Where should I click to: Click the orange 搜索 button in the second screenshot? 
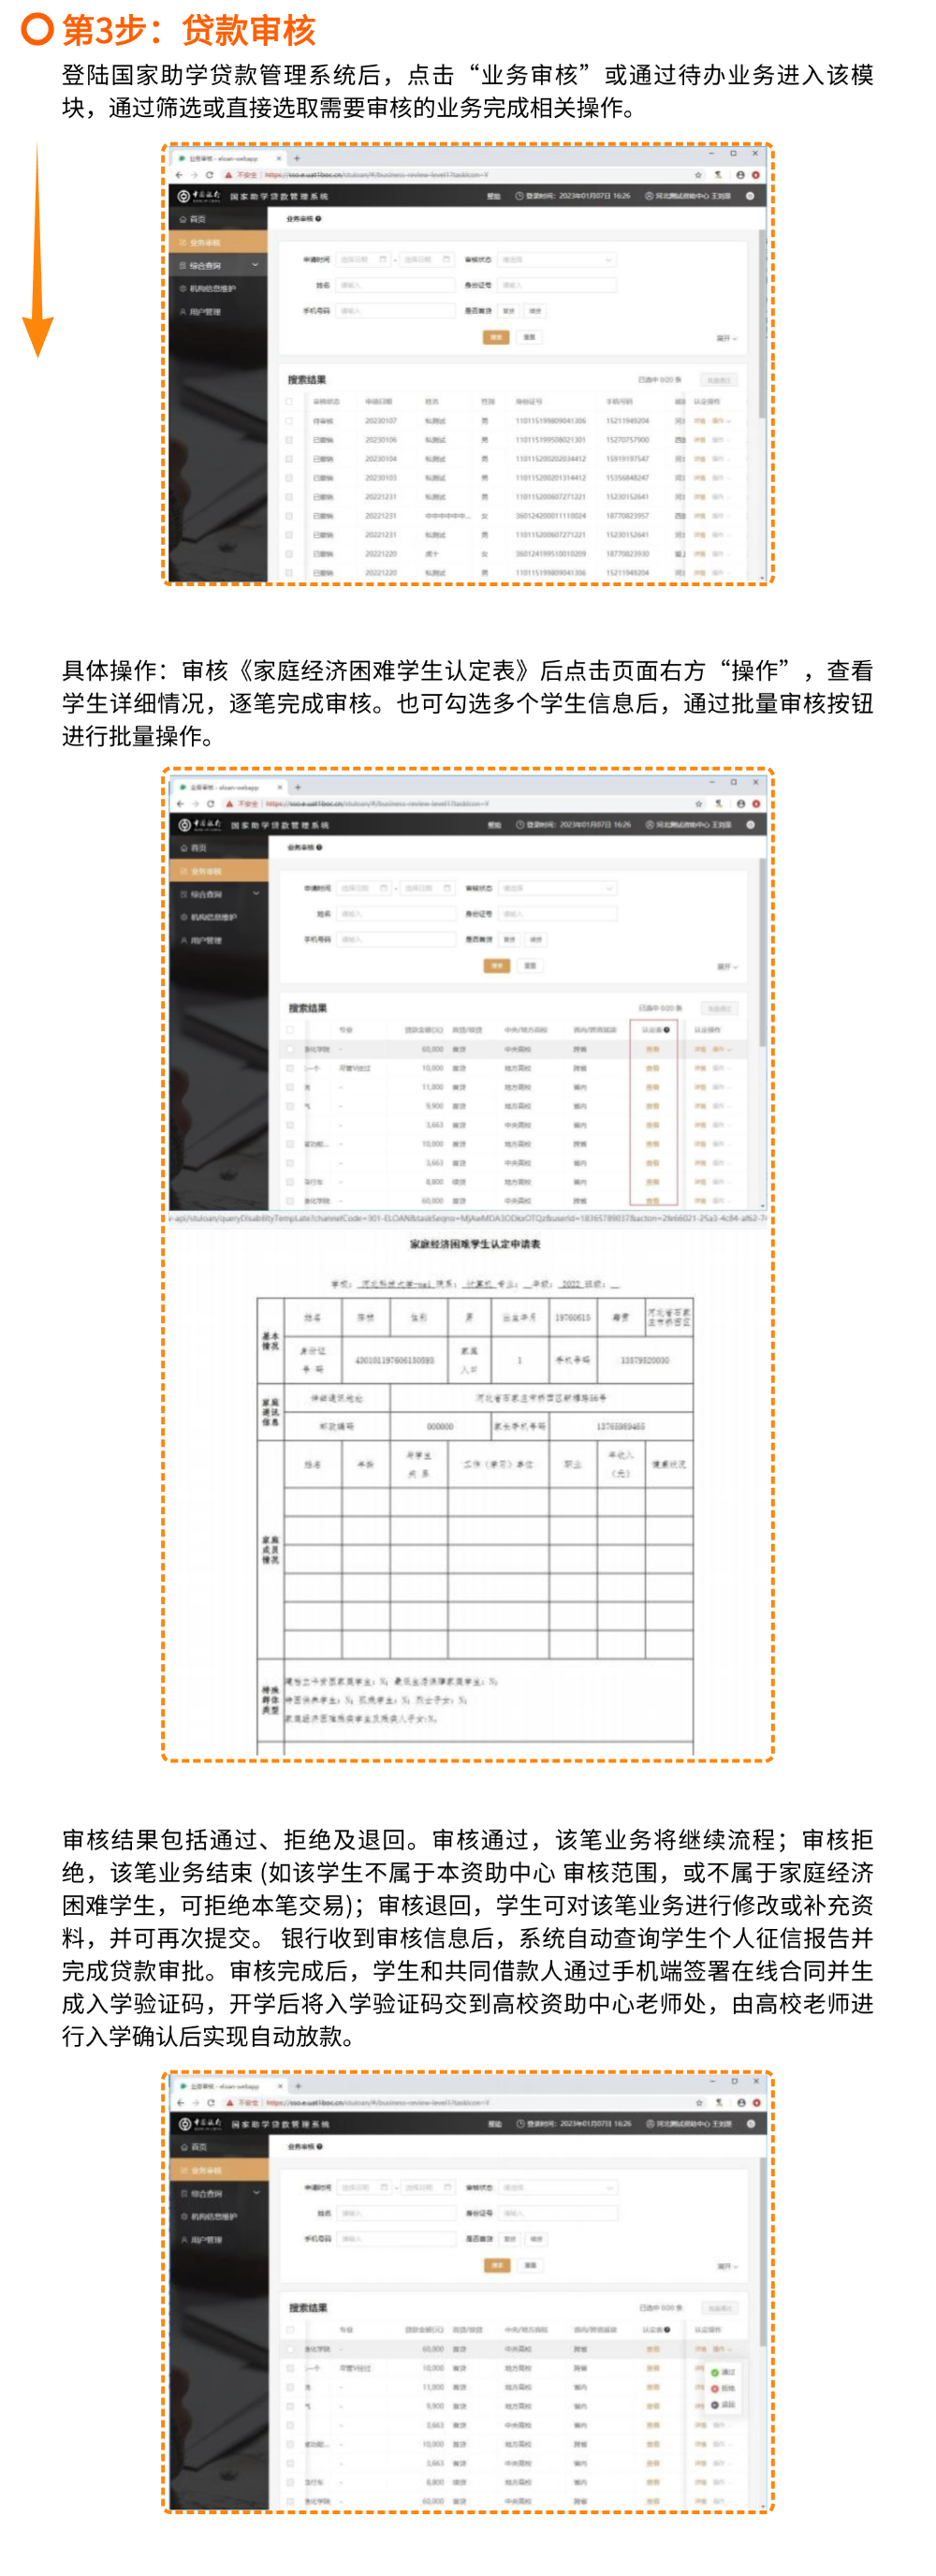click(497, 965)
